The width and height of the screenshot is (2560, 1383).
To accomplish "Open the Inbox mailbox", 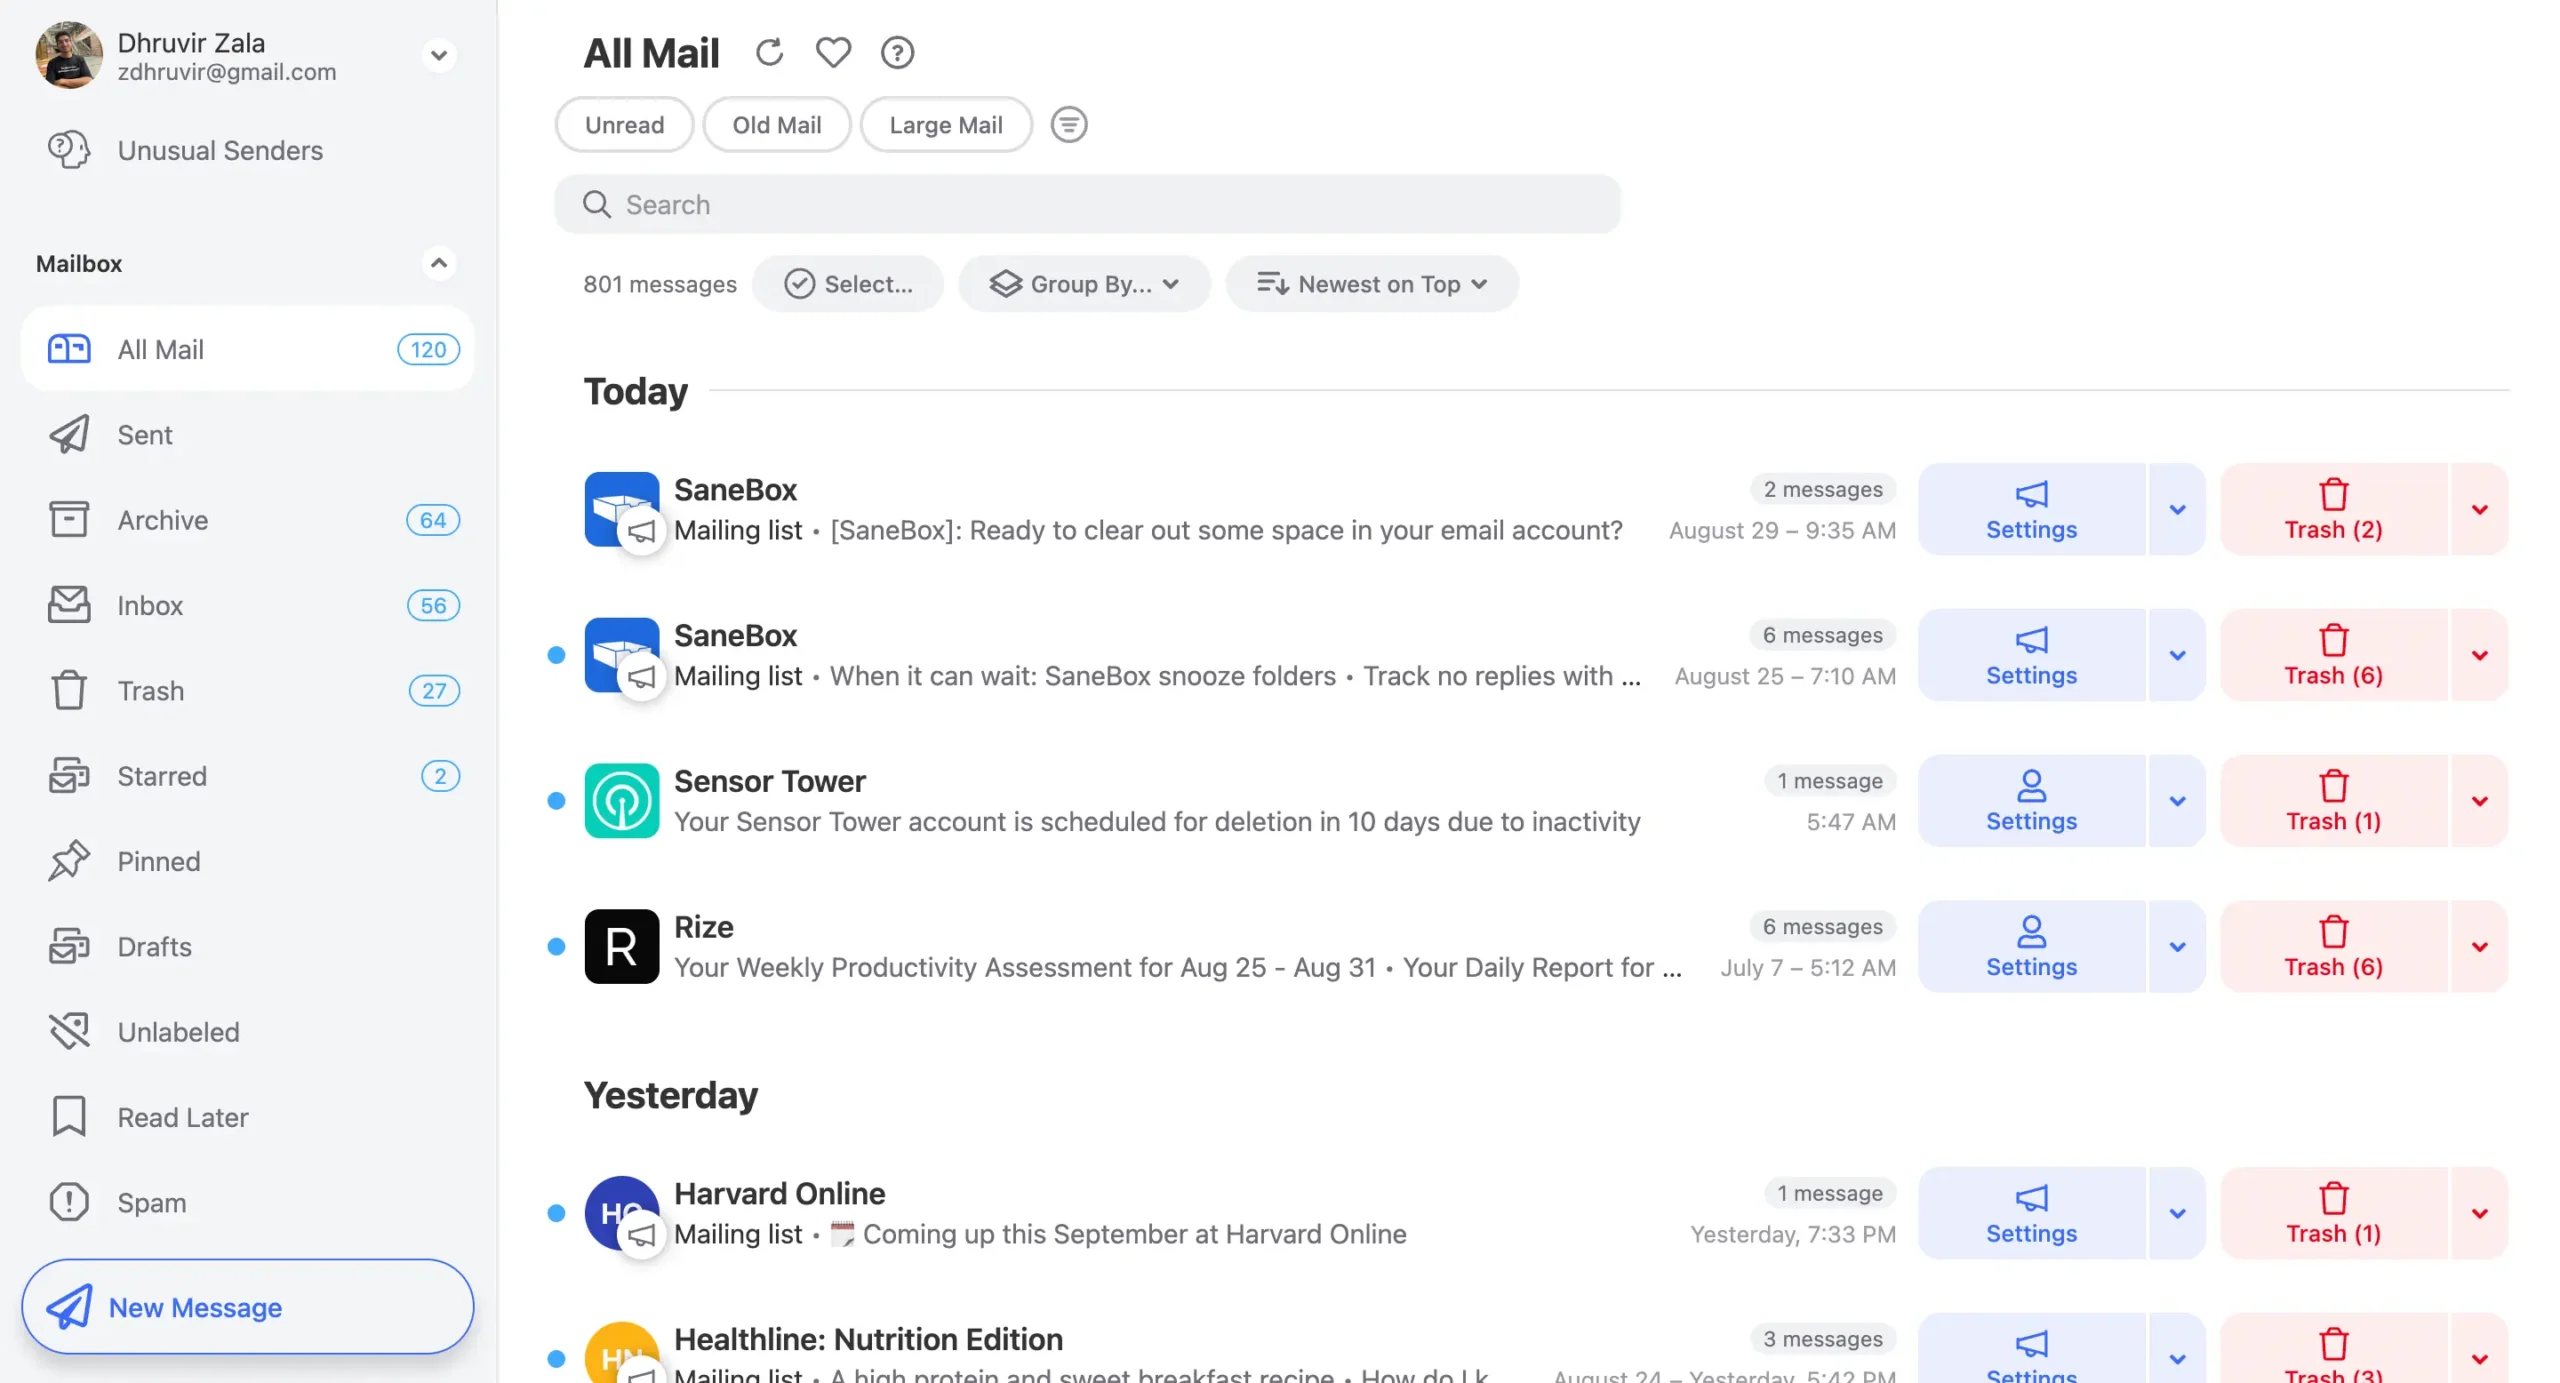I will pyautogui.click(x=247, y=605).
